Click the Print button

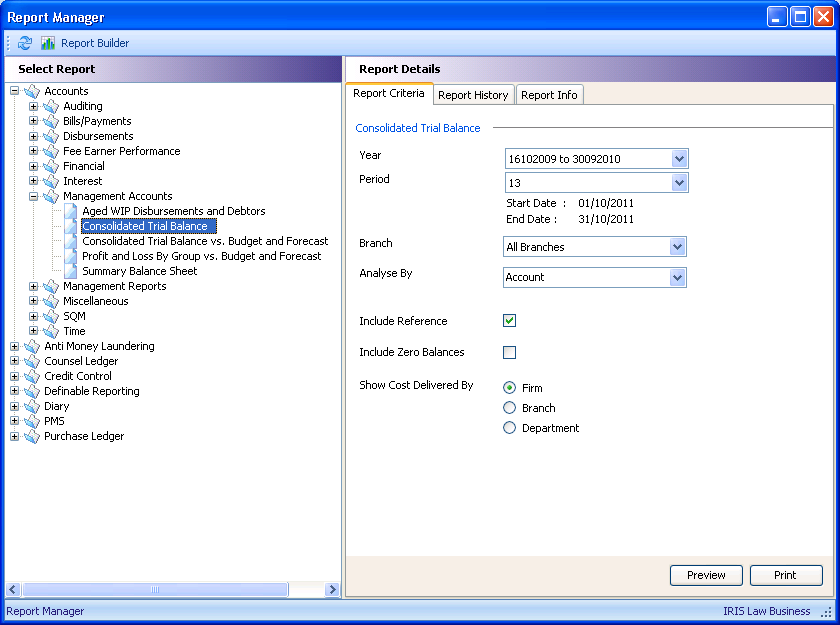click(x=786, y=575)
